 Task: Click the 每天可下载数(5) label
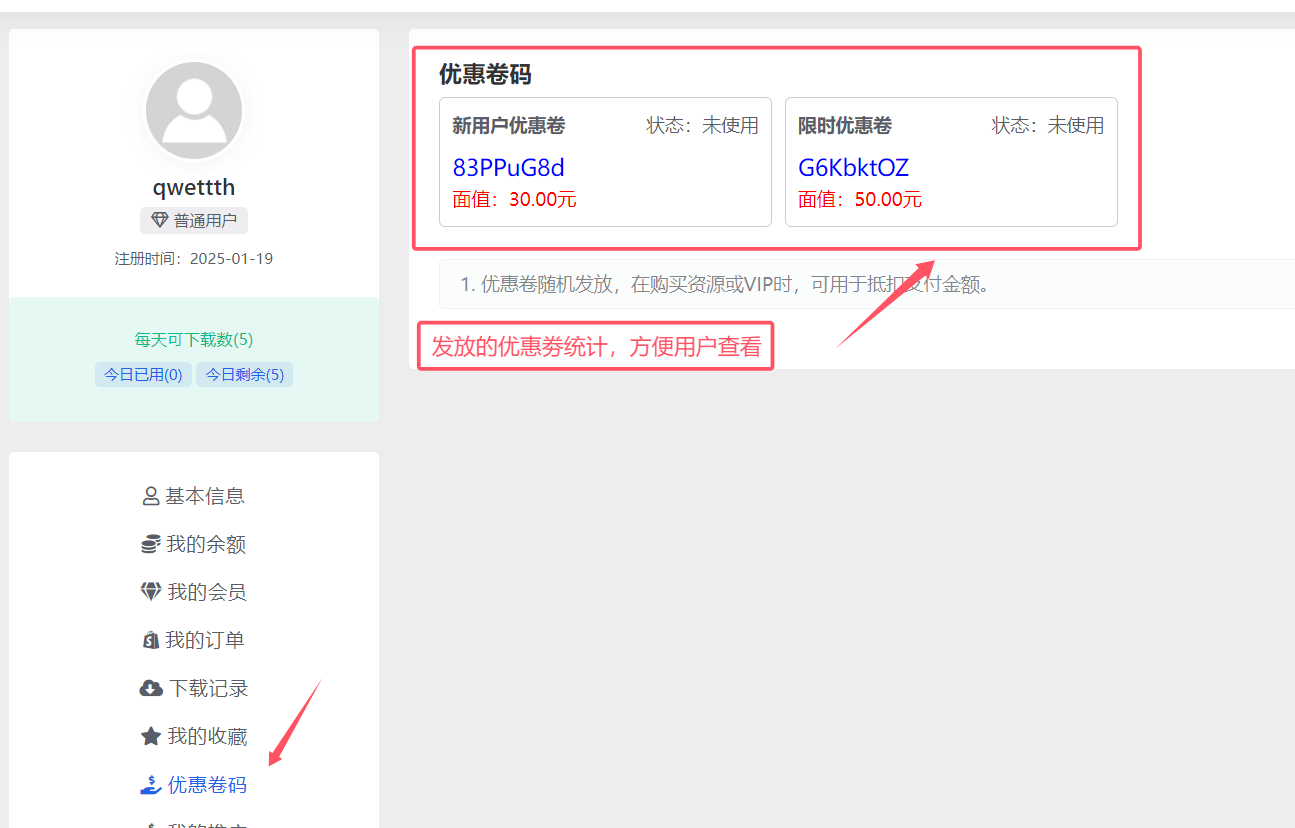pos(194,340)
